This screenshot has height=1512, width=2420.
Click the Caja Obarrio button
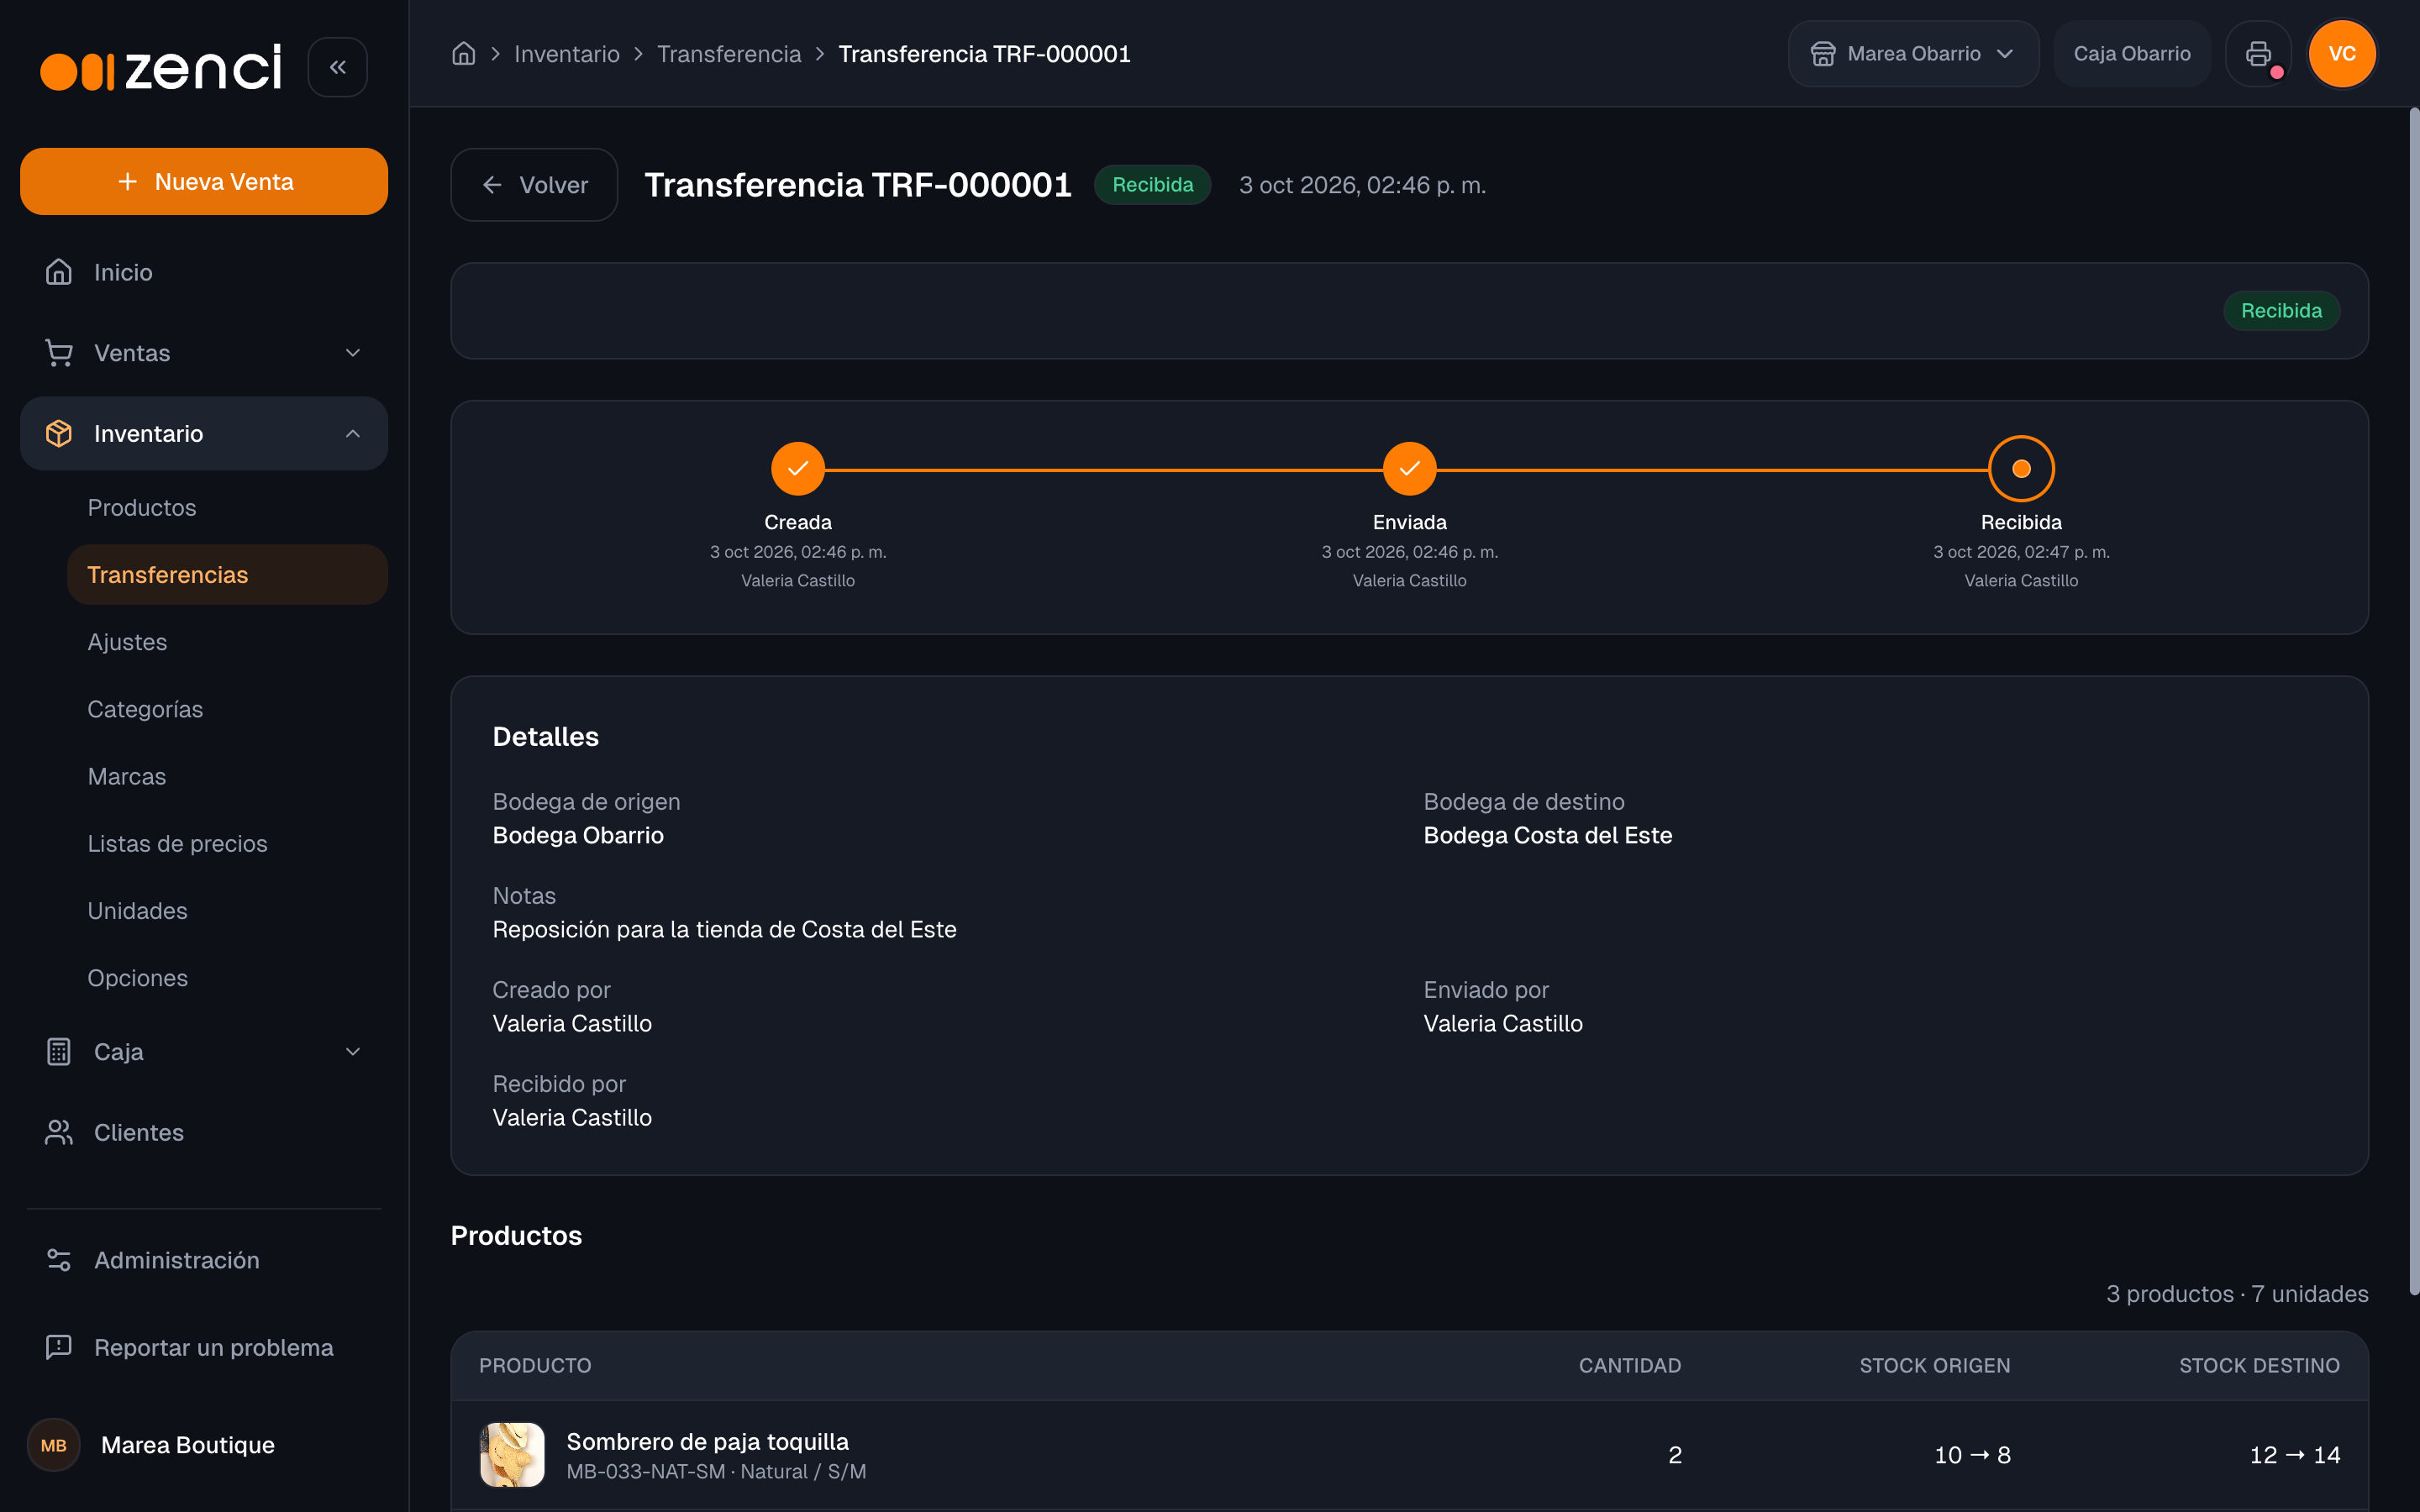(x=2132, y=54)
